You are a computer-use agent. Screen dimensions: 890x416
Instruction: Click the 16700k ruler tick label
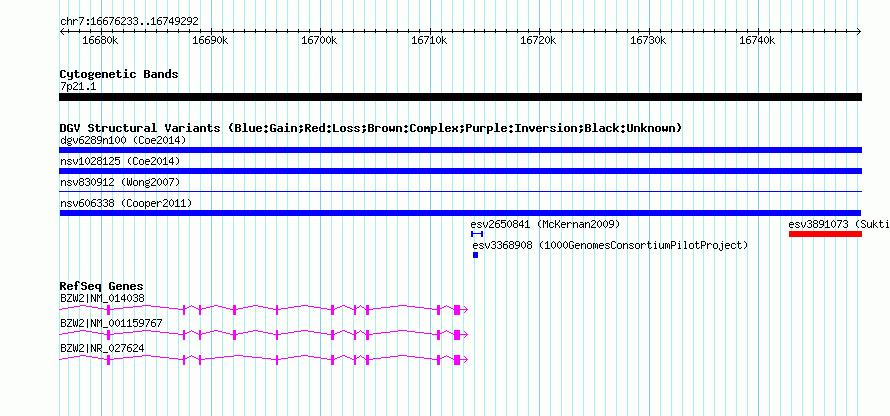tap(320, 40)
